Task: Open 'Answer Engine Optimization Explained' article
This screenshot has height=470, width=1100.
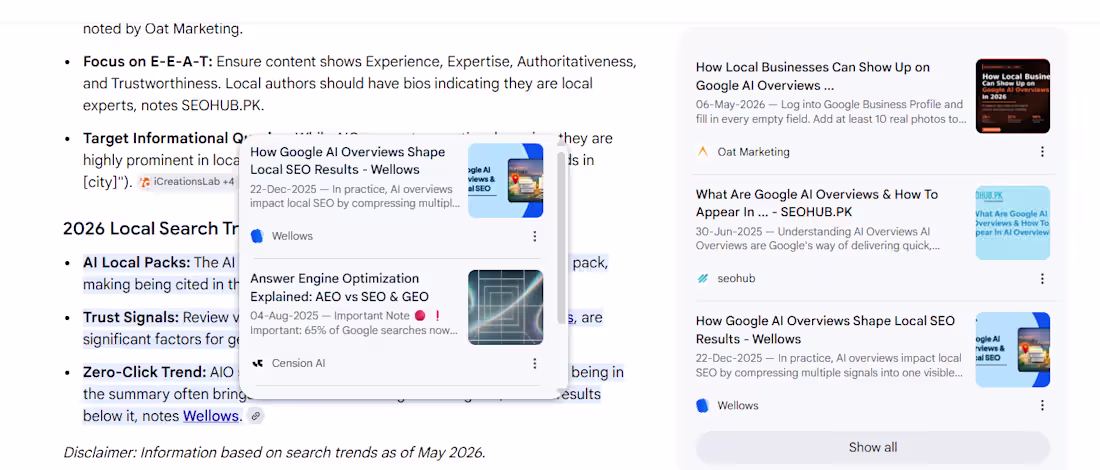Action: pyautogui.click(x=340, y=288)
